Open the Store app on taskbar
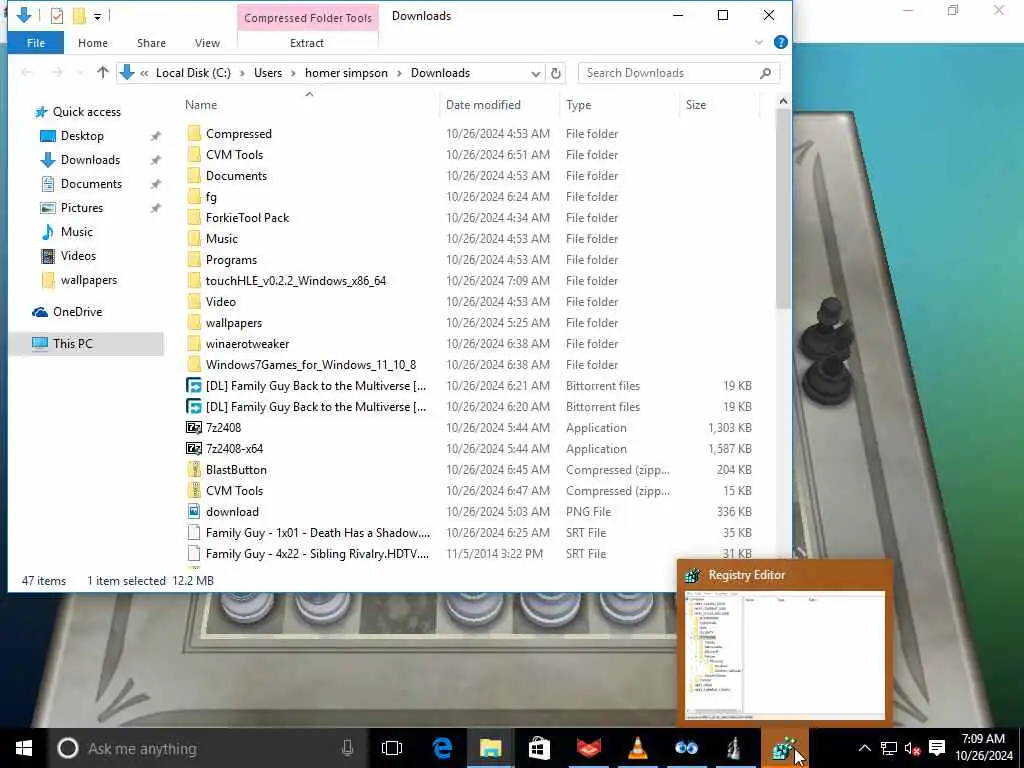Image resolution: width=1024 pixels, height=768 pixels. 539,748
